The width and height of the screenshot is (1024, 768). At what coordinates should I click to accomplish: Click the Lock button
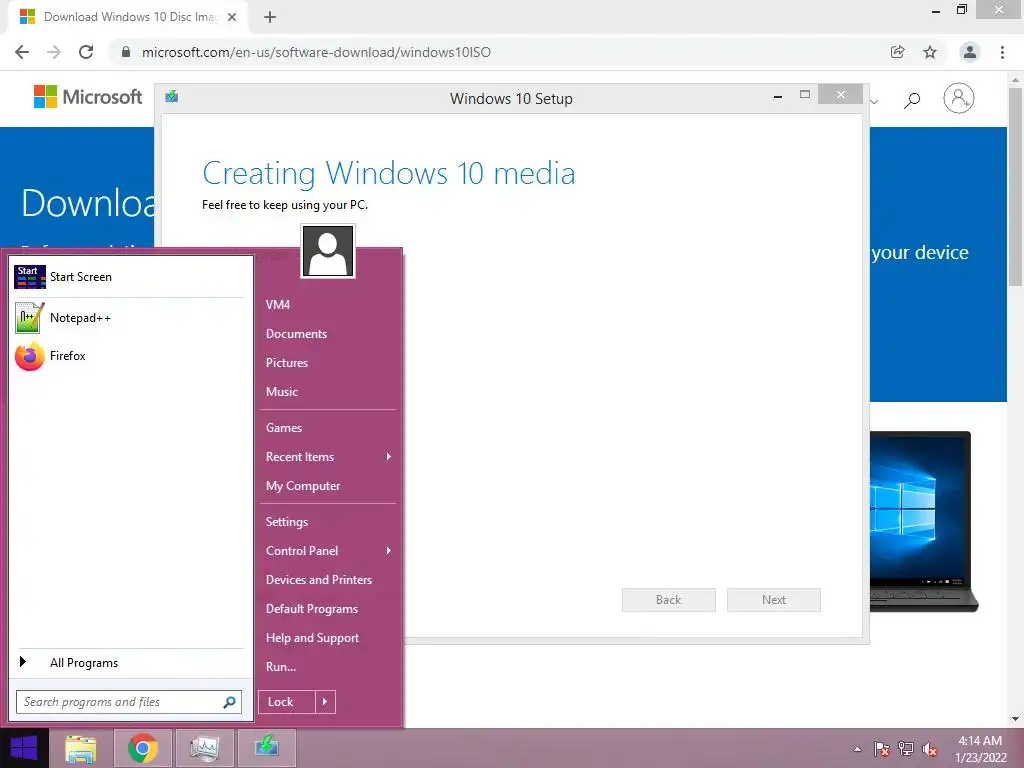287,702
